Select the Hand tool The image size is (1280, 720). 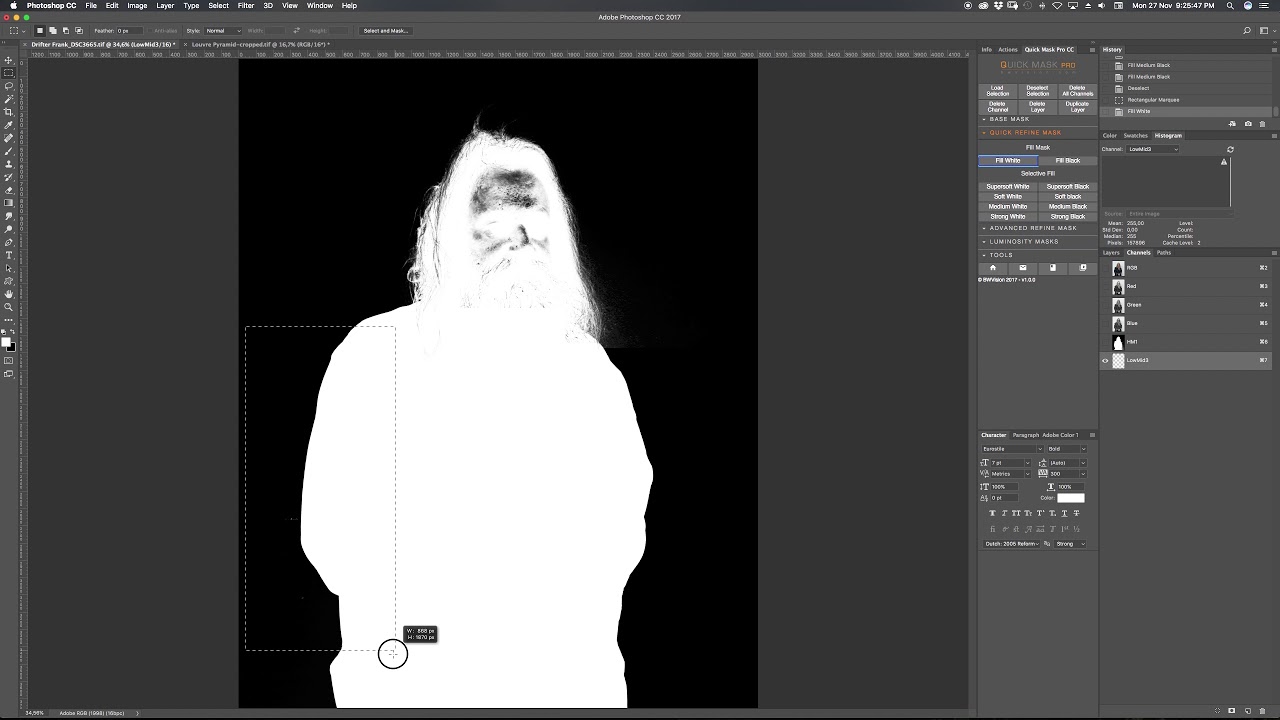9,294
